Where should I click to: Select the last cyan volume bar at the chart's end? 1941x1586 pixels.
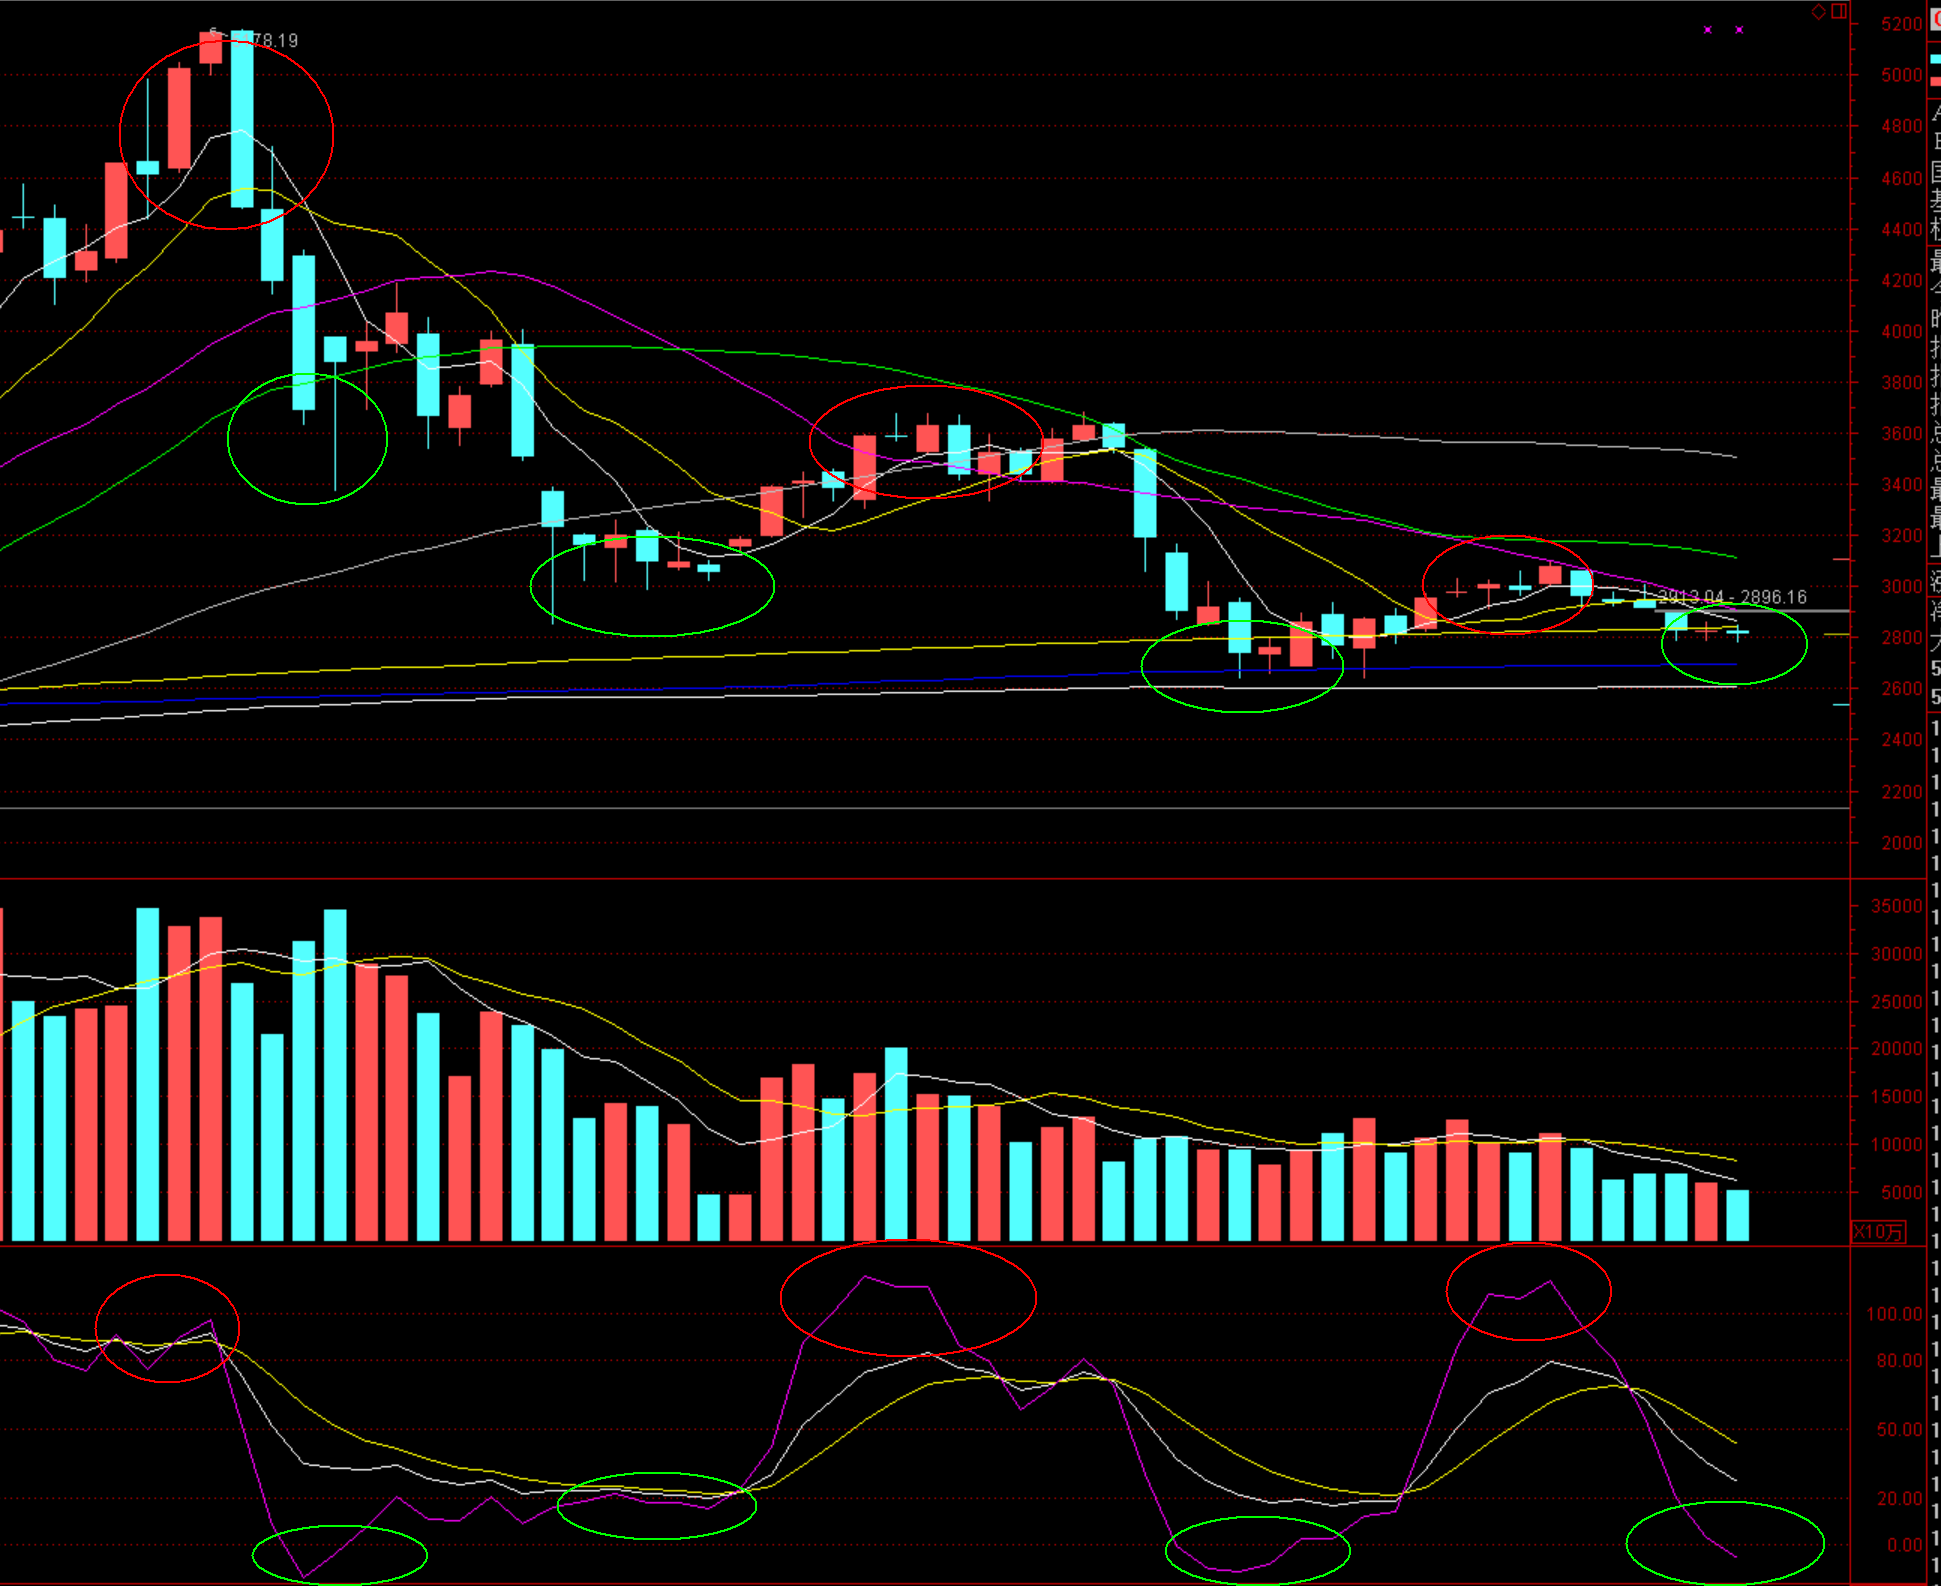pos(1737,1215)
